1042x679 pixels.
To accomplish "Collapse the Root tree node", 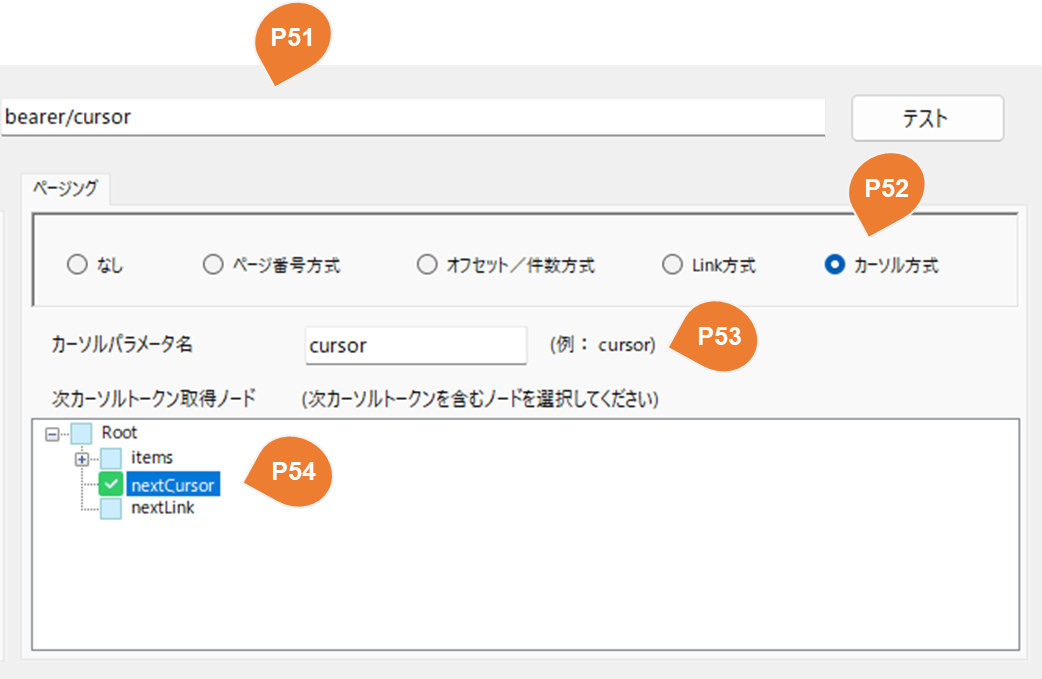I will (x=52, y=435).
